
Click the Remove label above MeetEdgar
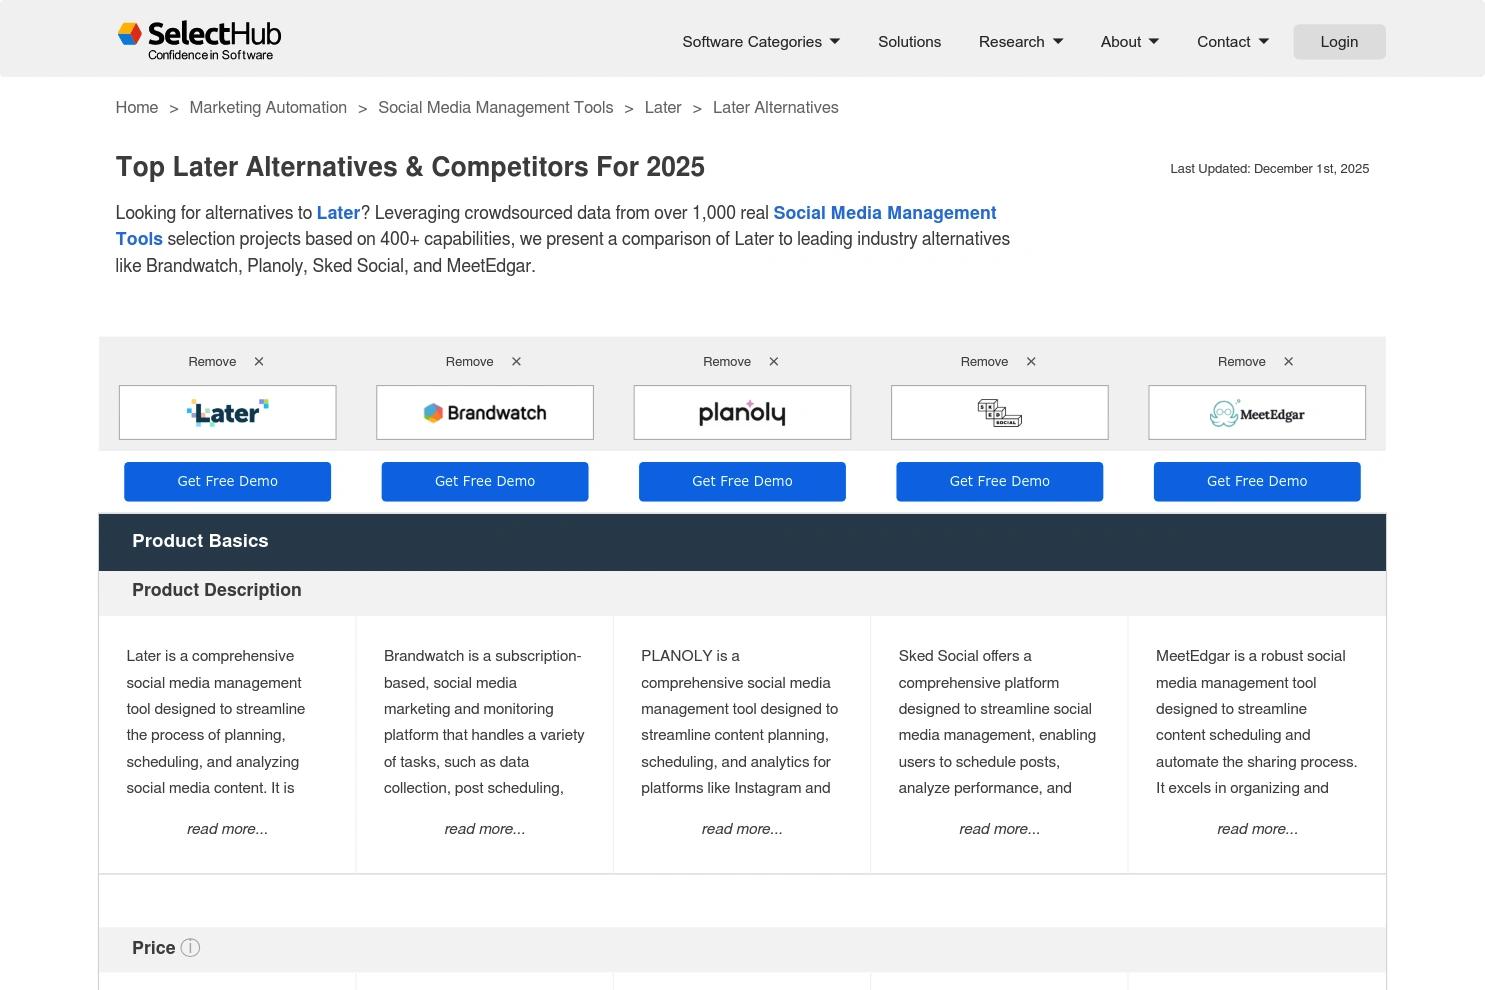(x=1242, y=362)
